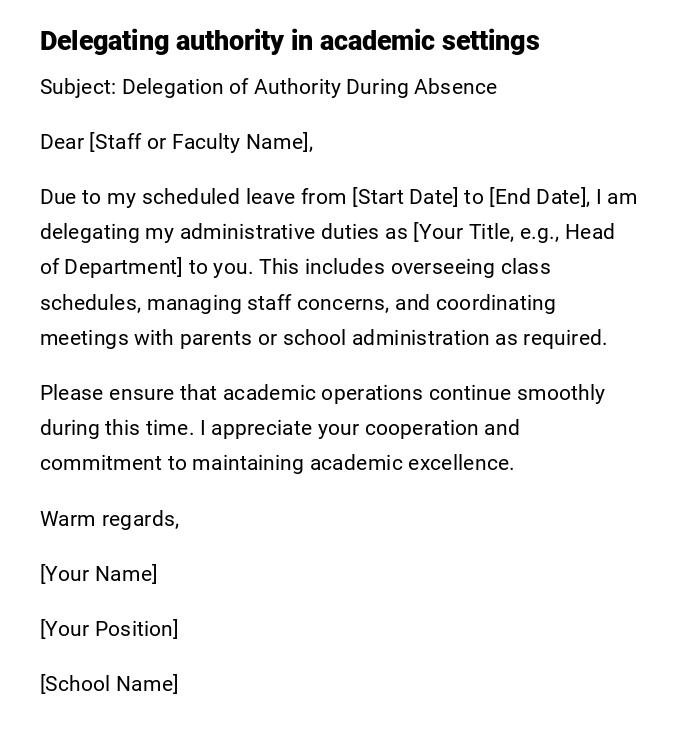Click the "[Your Position]" placeholder

point(109,629)
